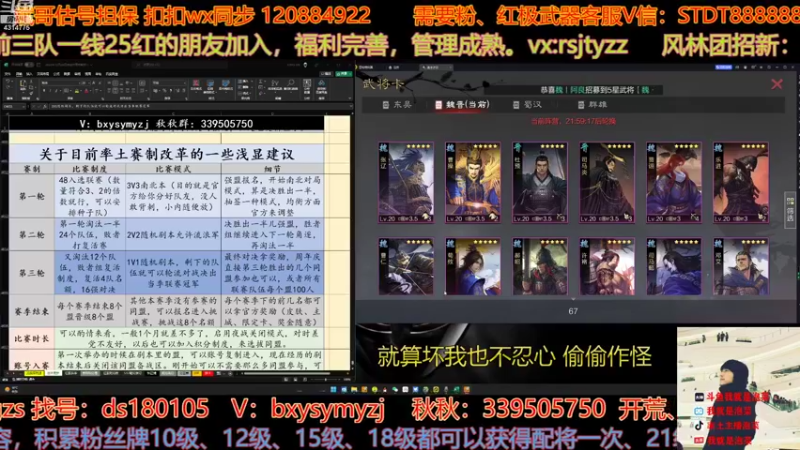Switch to the 数据 ribbon tab
This screenshot has height=450, width=800.
click(x=66, y=74)
